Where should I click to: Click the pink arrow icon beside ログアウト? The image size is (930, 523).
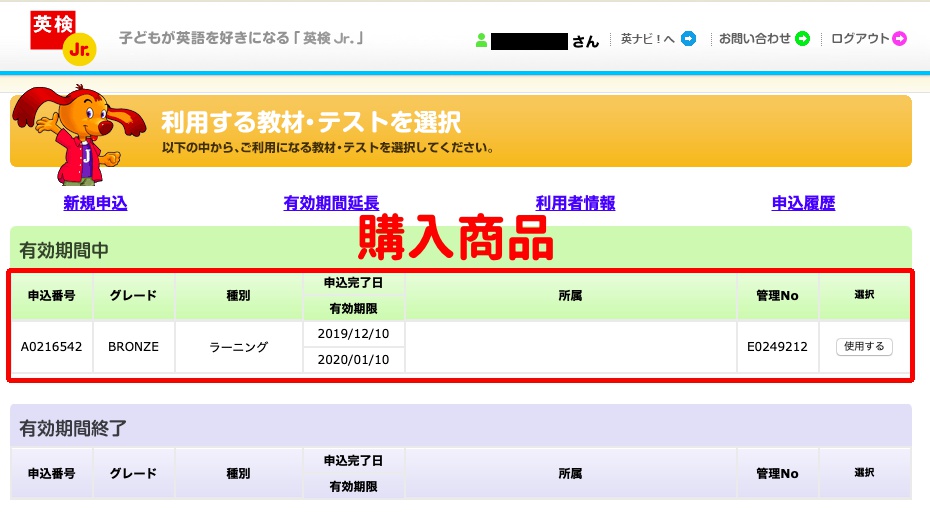[x=900, y=39]
